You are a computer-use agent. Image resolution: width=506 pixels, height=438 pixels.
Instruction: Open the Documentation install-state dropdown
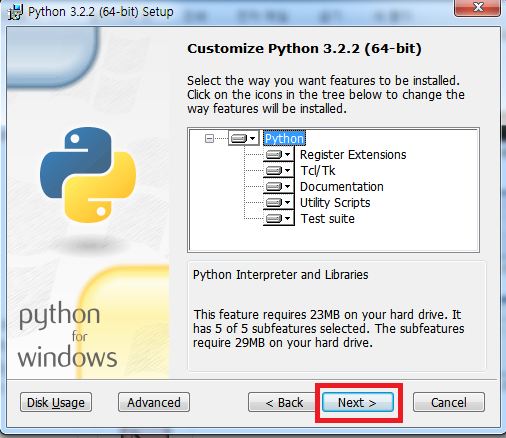point(278,186)
